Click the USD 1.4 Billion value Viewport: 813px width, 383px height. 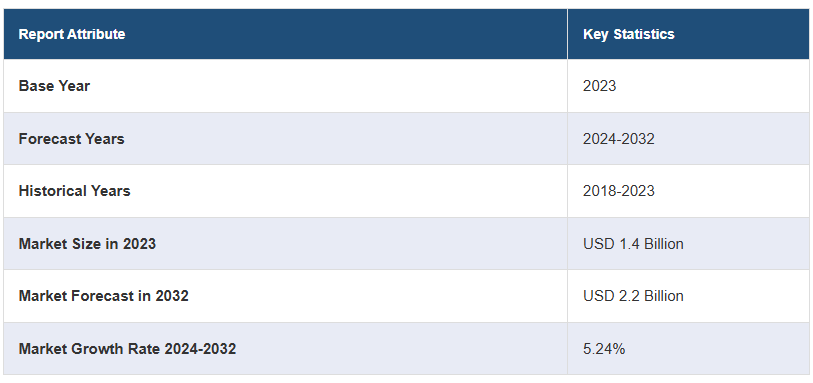tap(633, 244)
